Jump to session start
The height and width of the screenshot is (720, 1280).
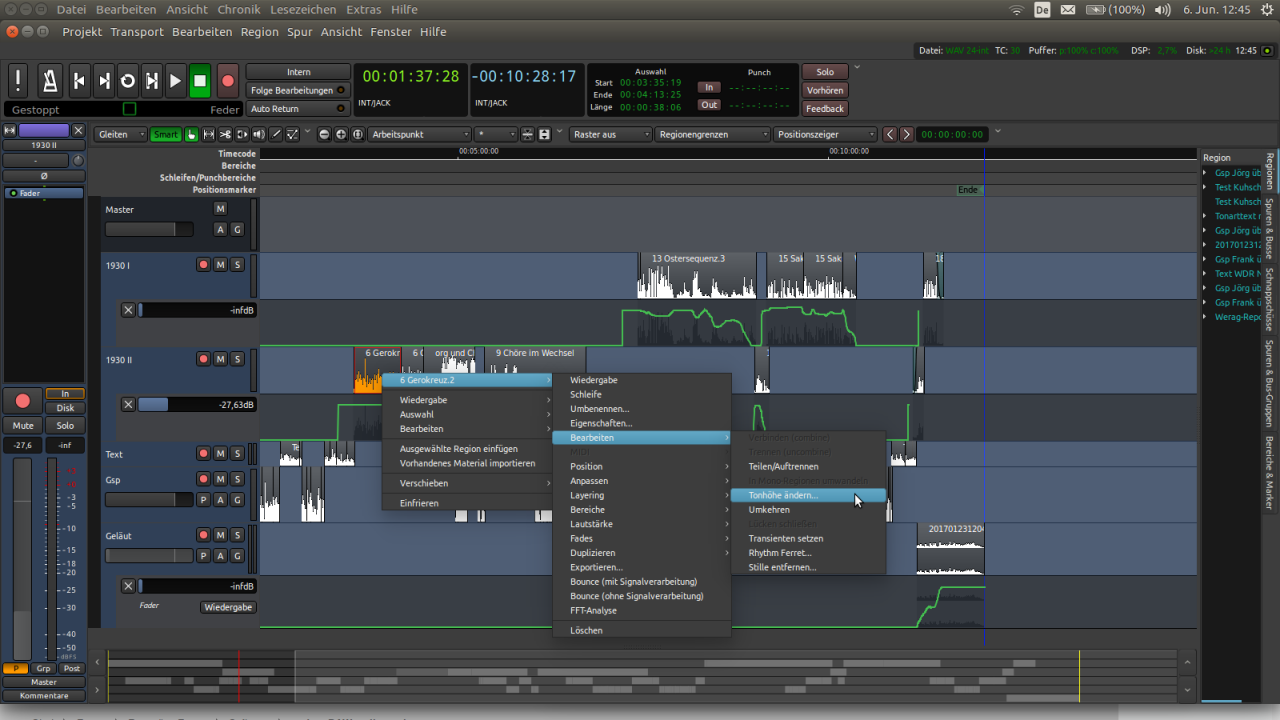(x=79, y=81)
